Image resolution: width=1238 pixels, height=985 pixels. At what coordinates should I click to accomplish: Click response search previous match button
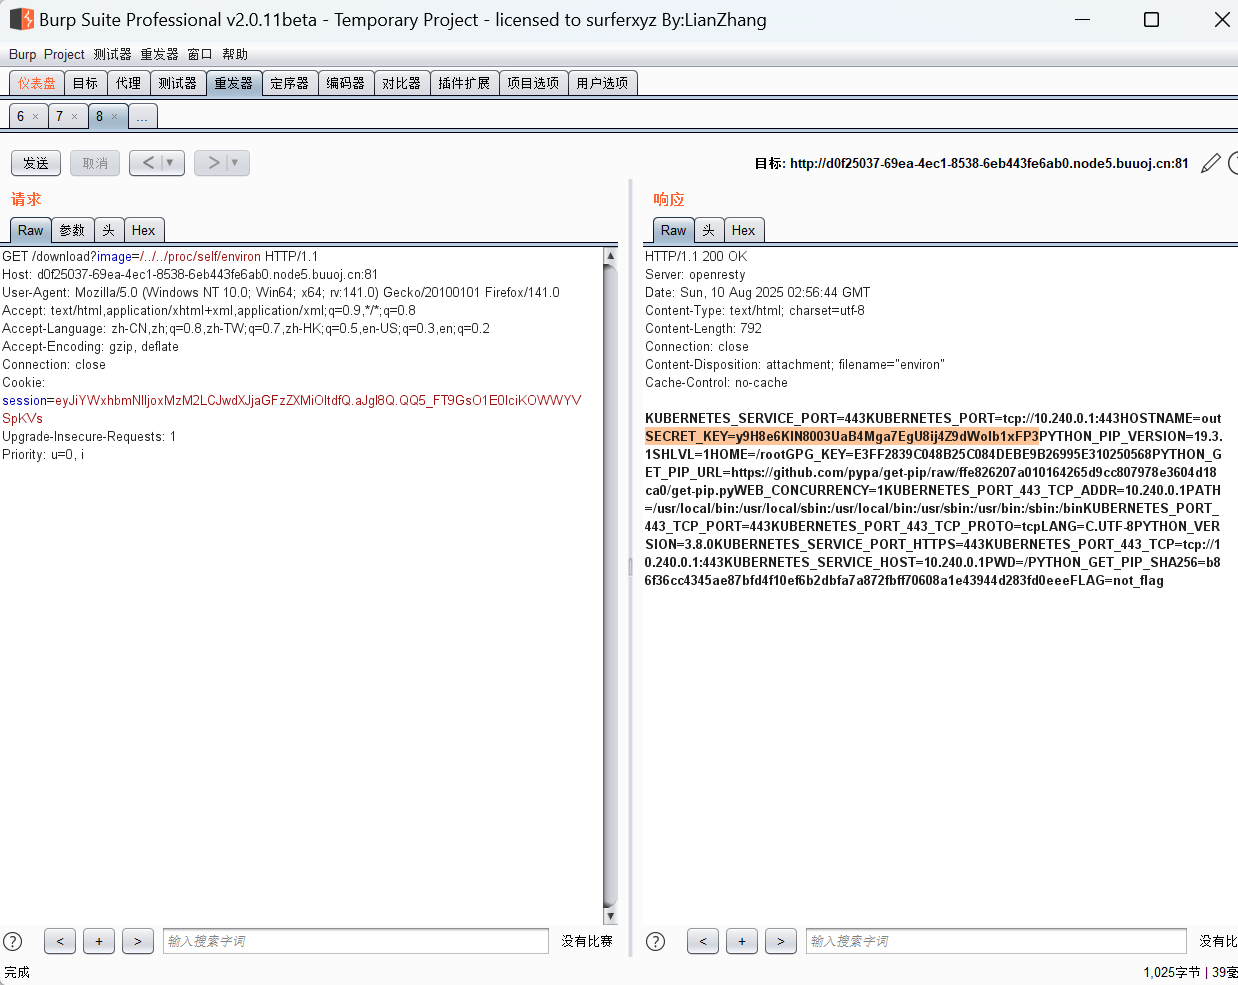703,941
